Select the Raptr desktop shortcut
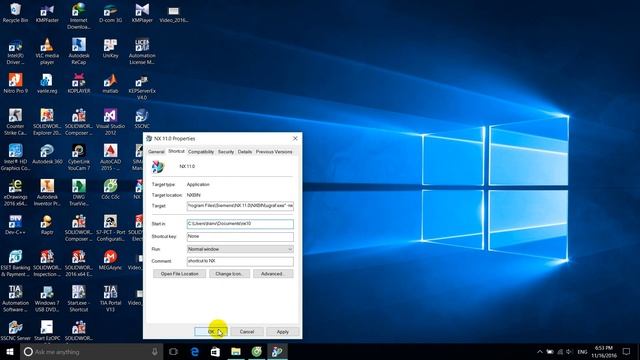 click(47, 224)
